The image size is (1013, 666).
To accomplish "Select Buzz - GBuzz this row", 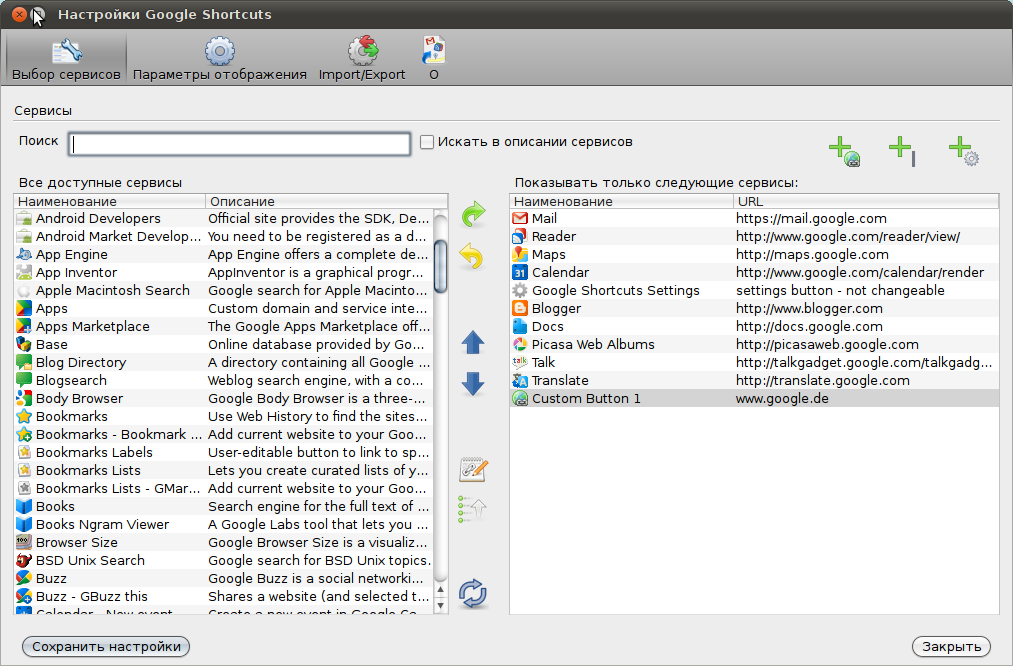I will pos(224,596).
